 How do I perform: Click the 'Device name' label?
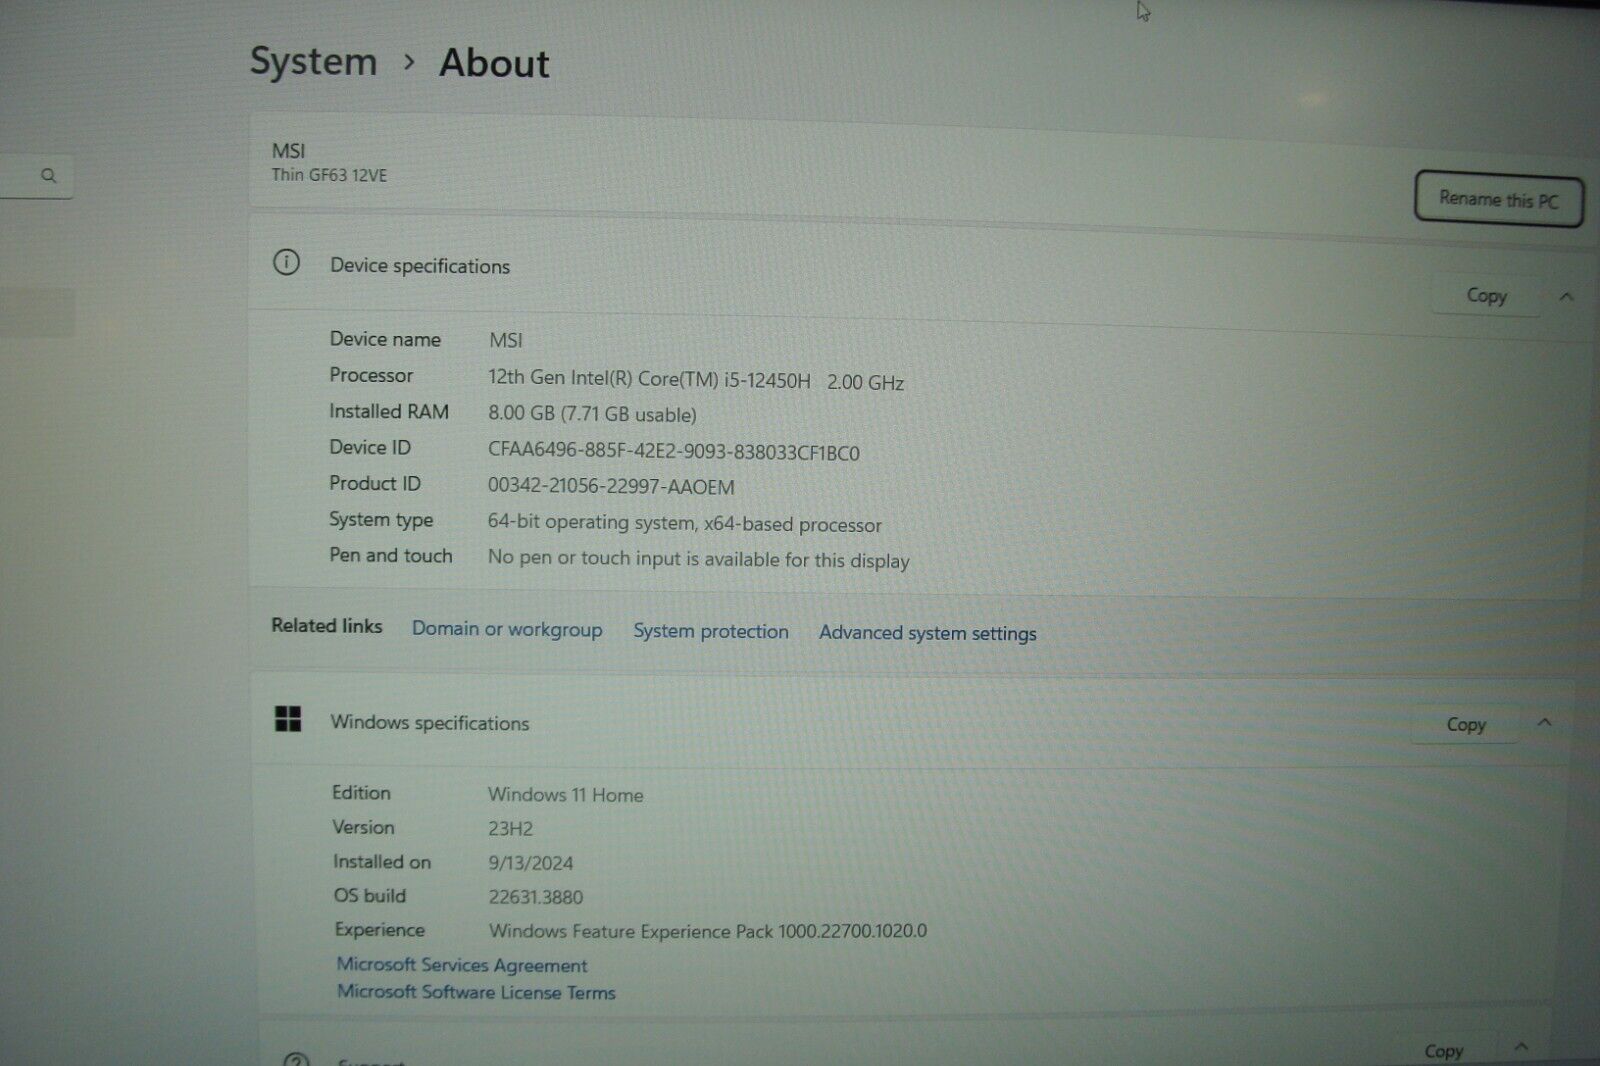(x=385, y=339)
